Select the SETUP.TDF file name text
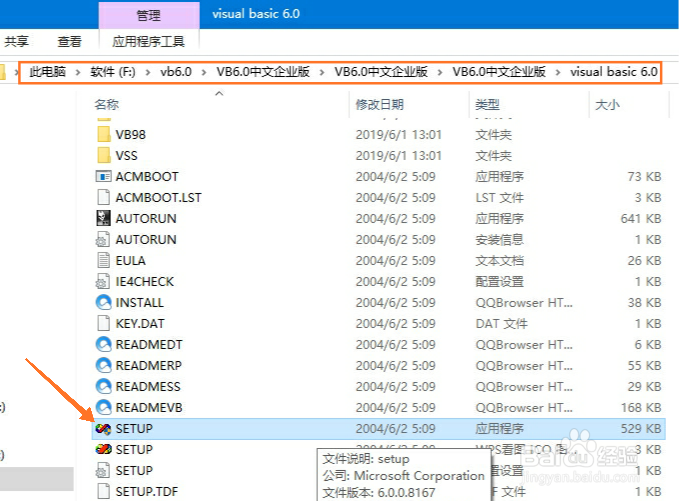679x501 pixels. tap(147, 491)
